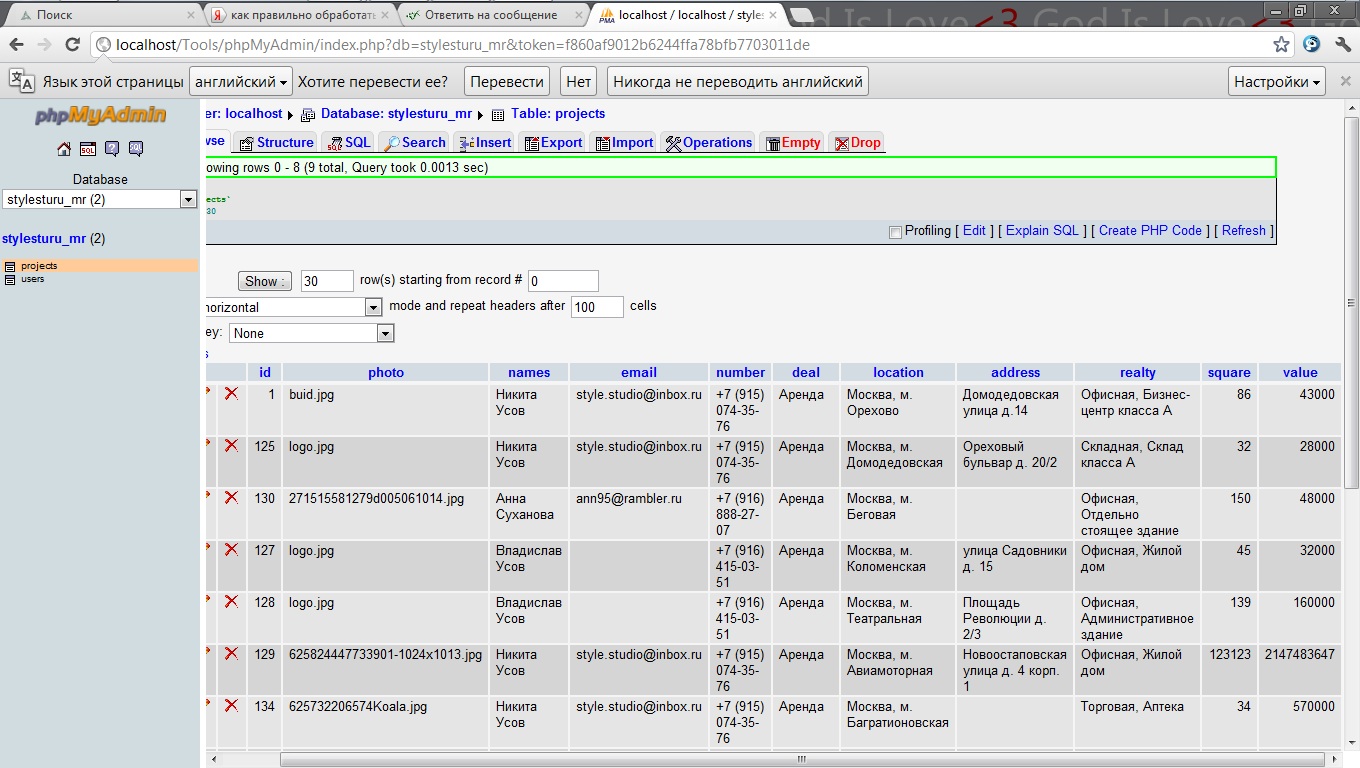The image size is (1360, 768).
Task: Click the starting record number field
Action: tap(563, 282)
